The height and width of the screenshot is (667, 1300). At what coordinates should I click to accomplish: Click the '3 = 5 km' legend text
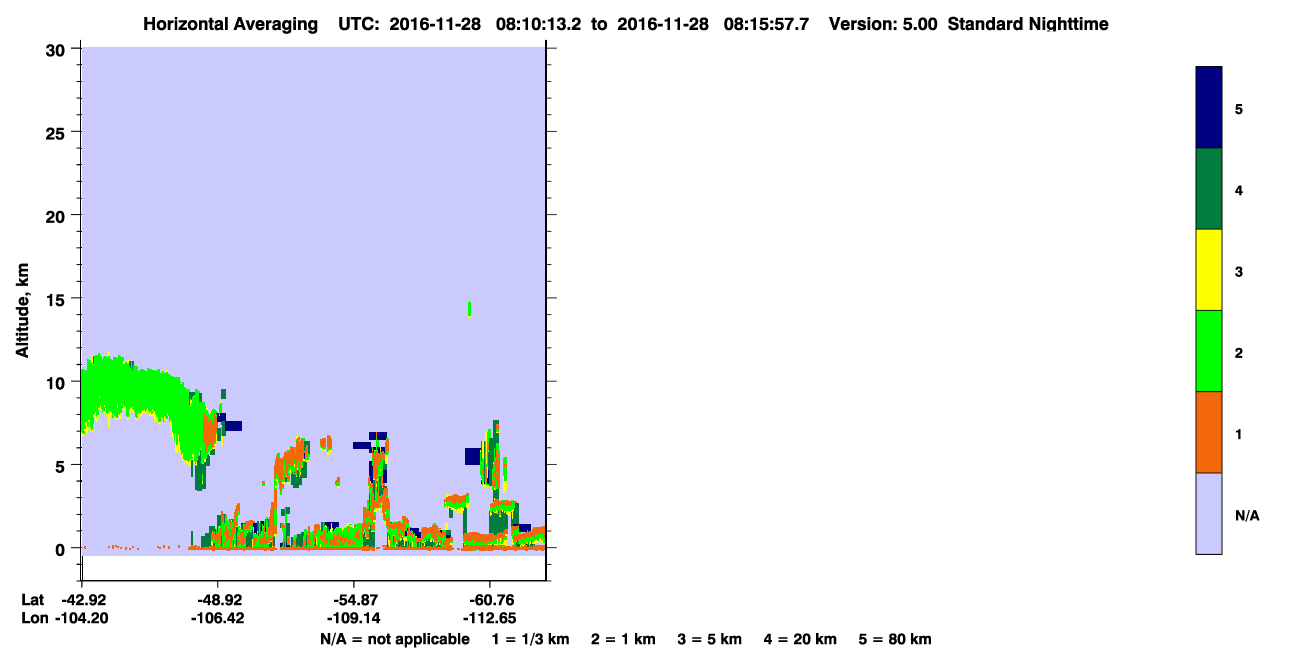710,639
